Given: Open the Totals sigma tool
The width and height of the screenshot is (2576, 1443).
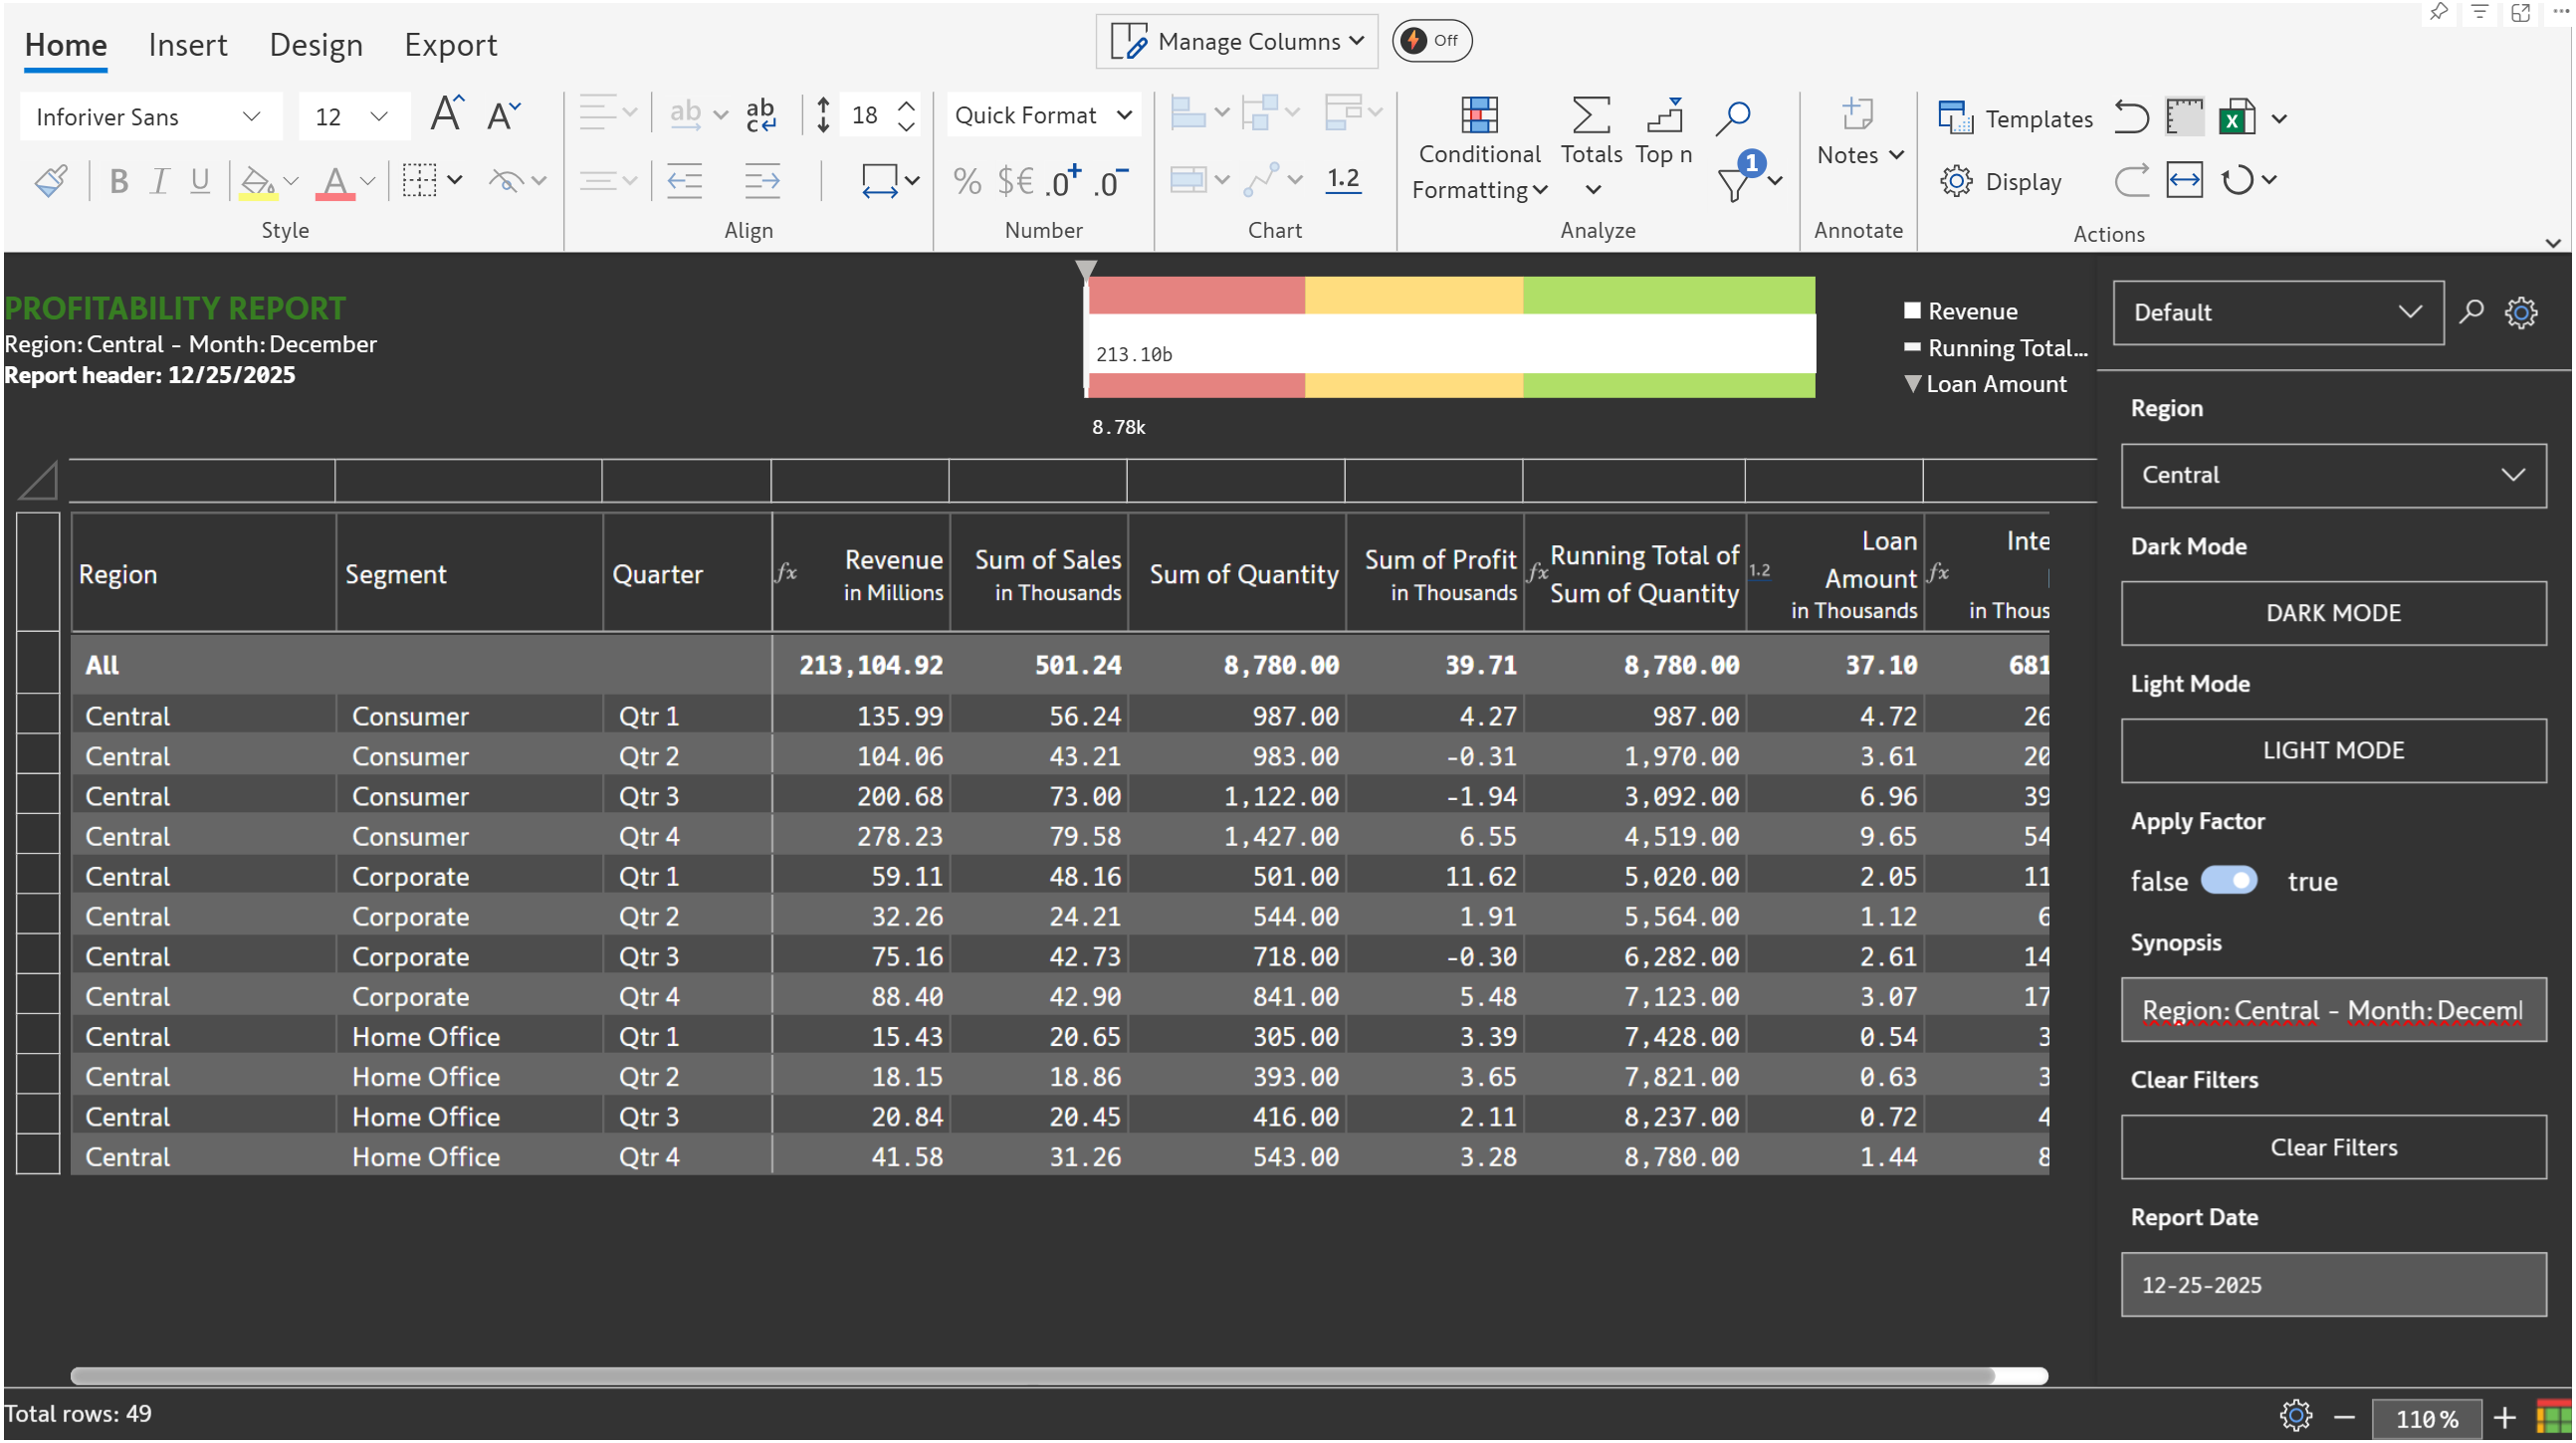Looking at the screenshot, I should tap(1590, 116).
